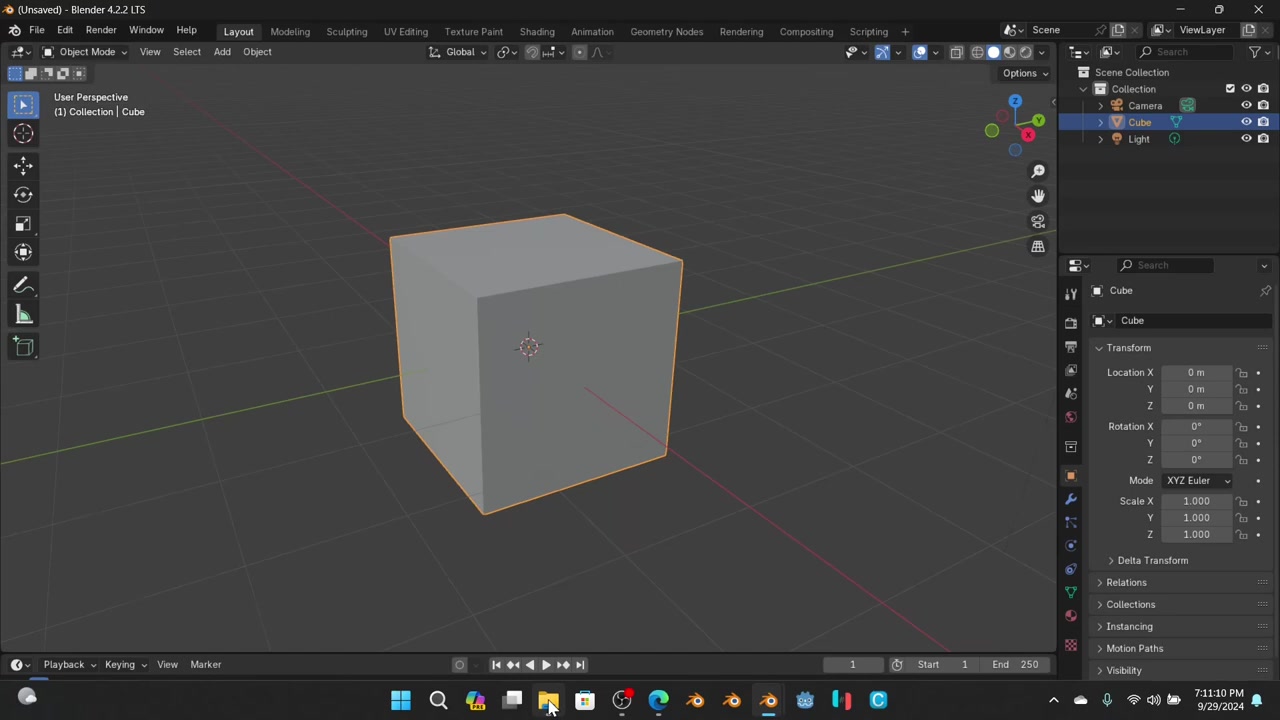Image resolution: width=1280 pixels, height=720 pixels.
Task: Select the Rotate tool
Action: coord(23,195)
